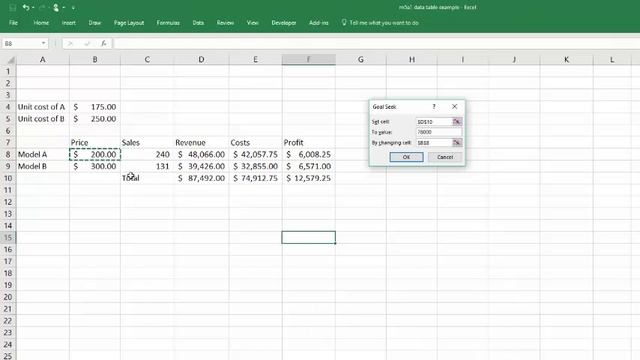
Task: Open the Developer ribbon tab
Action: coord(284,23)
